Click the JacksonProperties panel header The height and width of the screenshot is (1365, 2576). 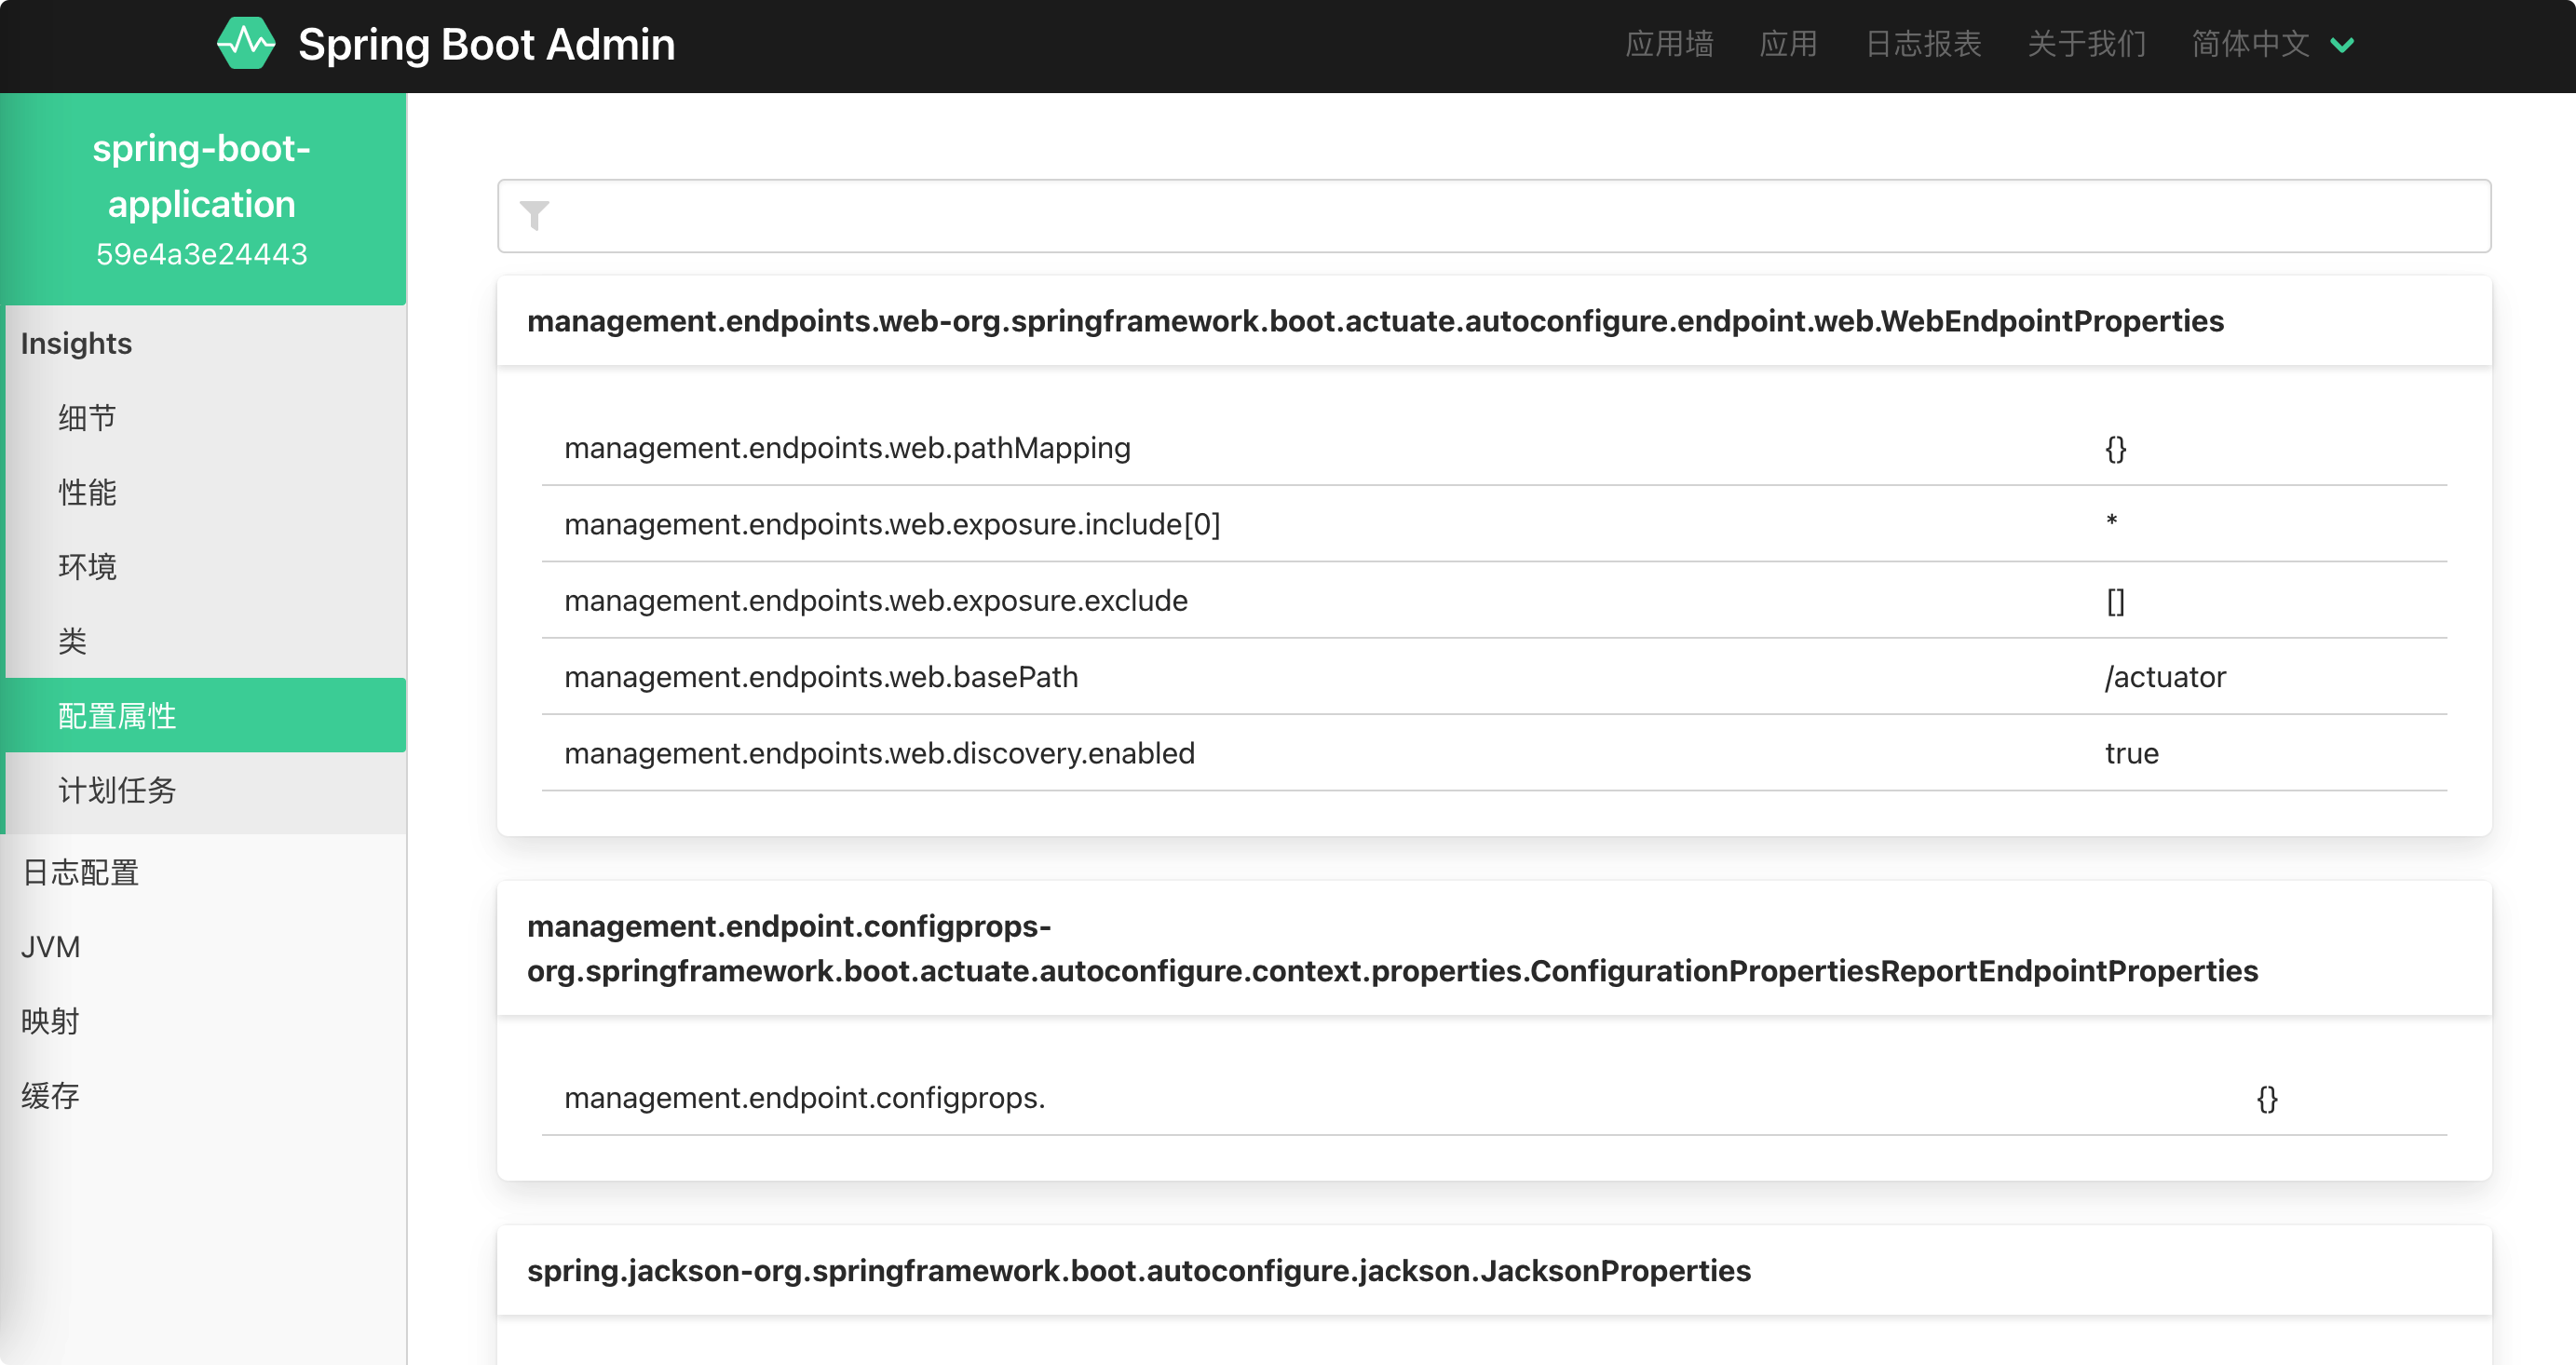click(x=1494, y=1270)
